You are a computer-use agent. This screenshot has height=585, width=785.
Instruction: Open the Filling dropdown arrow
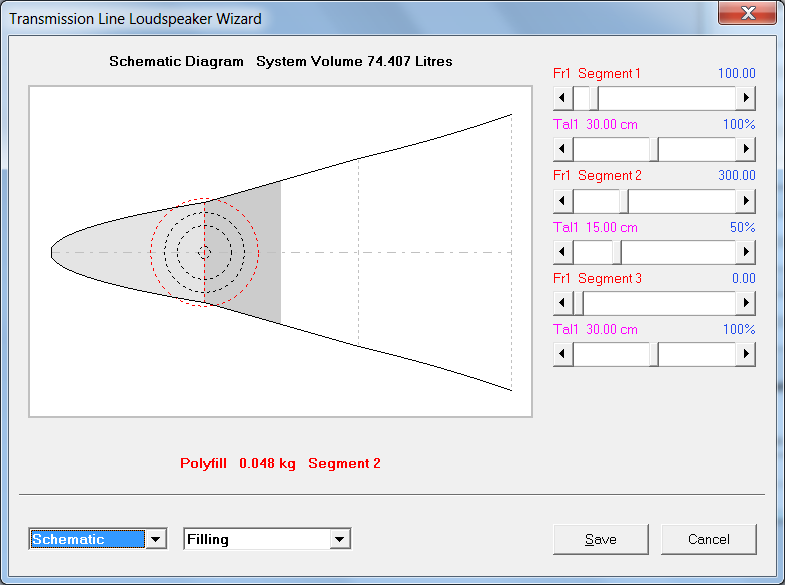click(x=340, y=539)
